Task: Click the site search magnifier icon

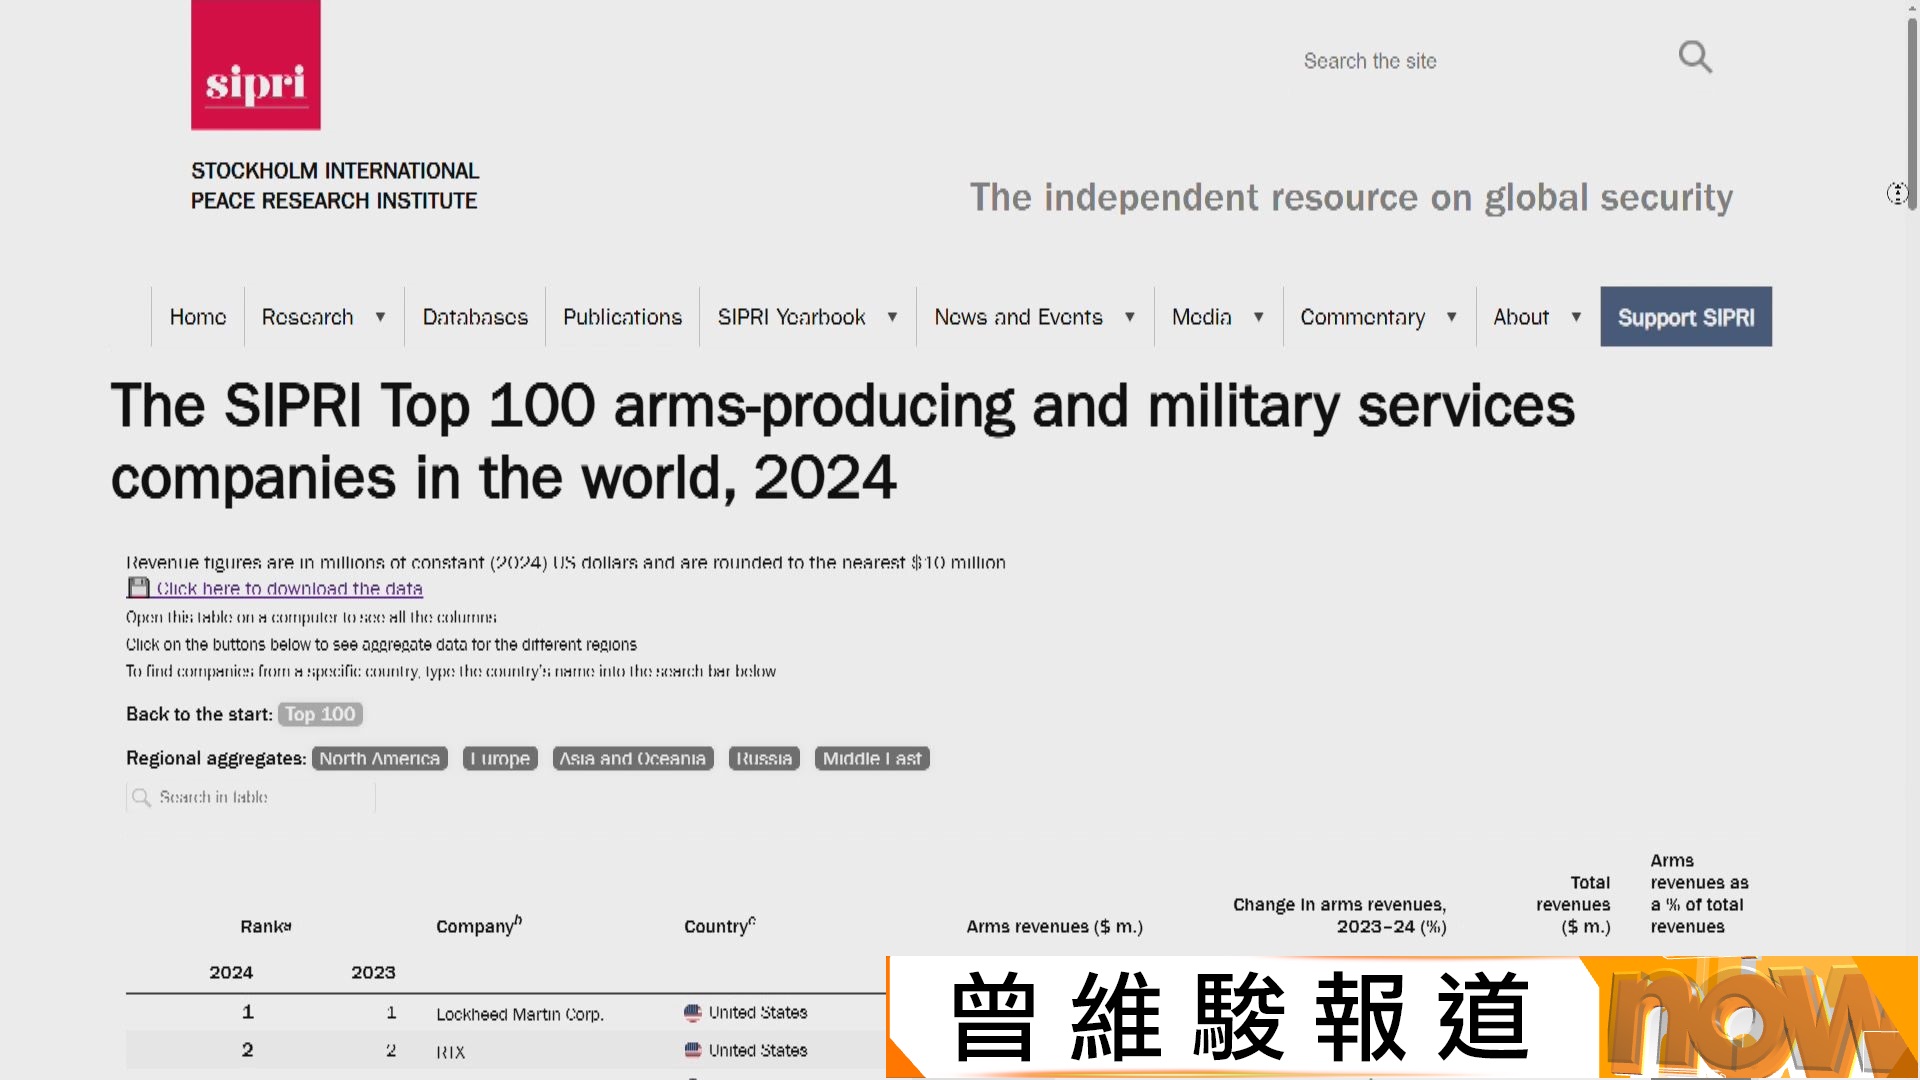Action: click(x=1694, y=57)
